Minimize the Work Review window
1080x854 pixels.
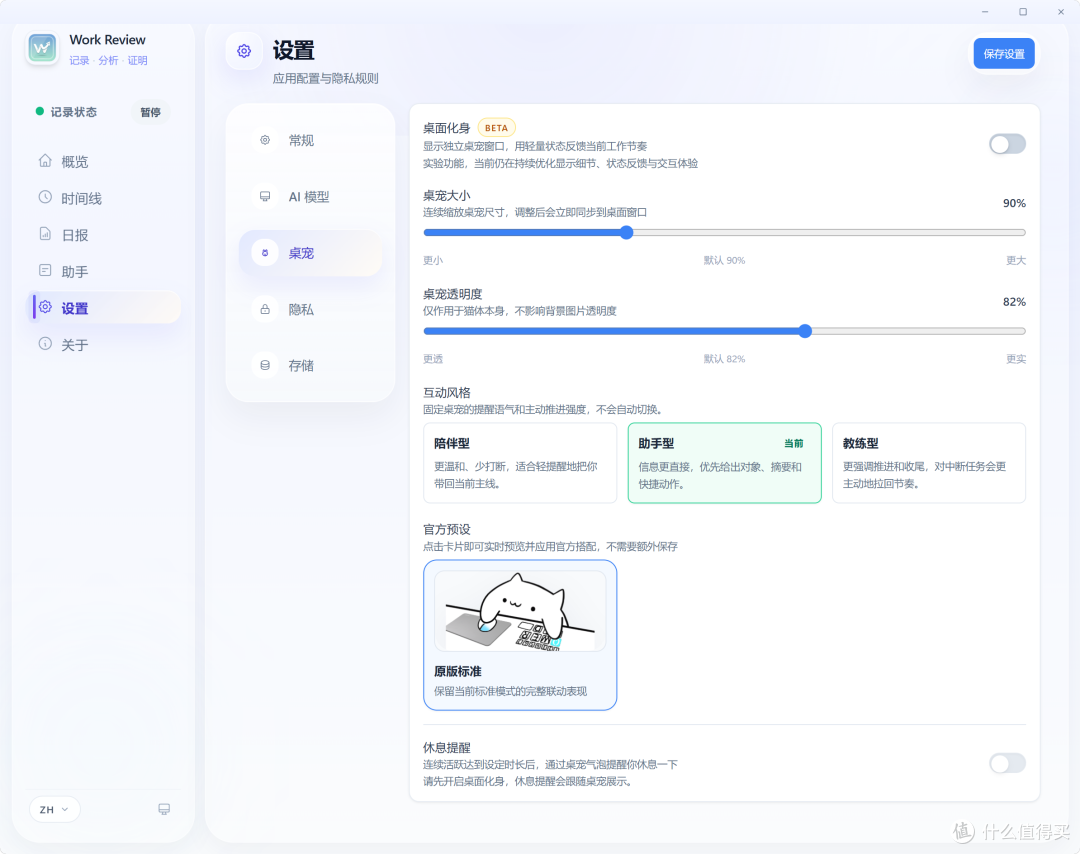(x=985, y=12)
